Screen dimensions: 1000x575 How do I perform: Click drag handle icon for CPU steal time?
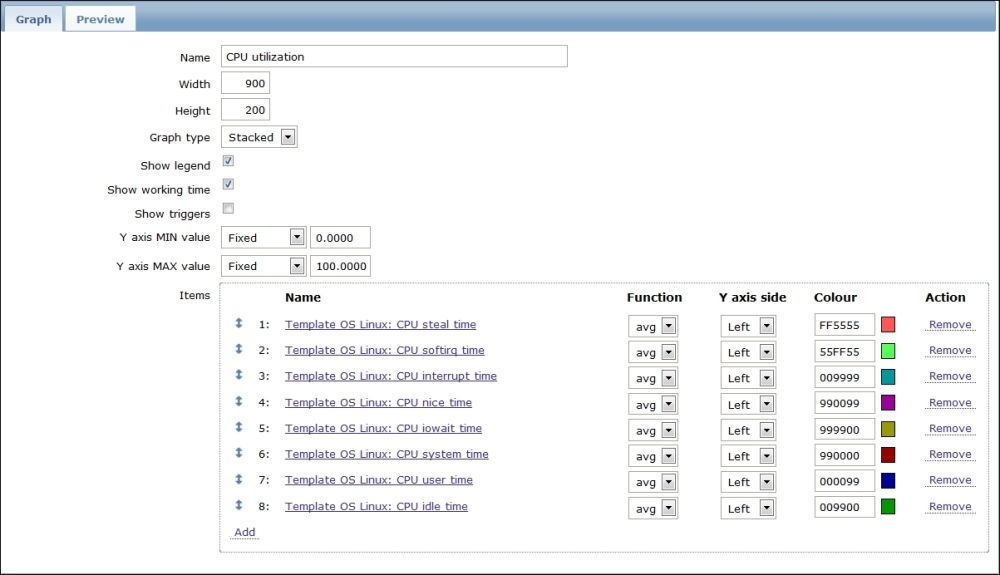click(x=239, y=323)
